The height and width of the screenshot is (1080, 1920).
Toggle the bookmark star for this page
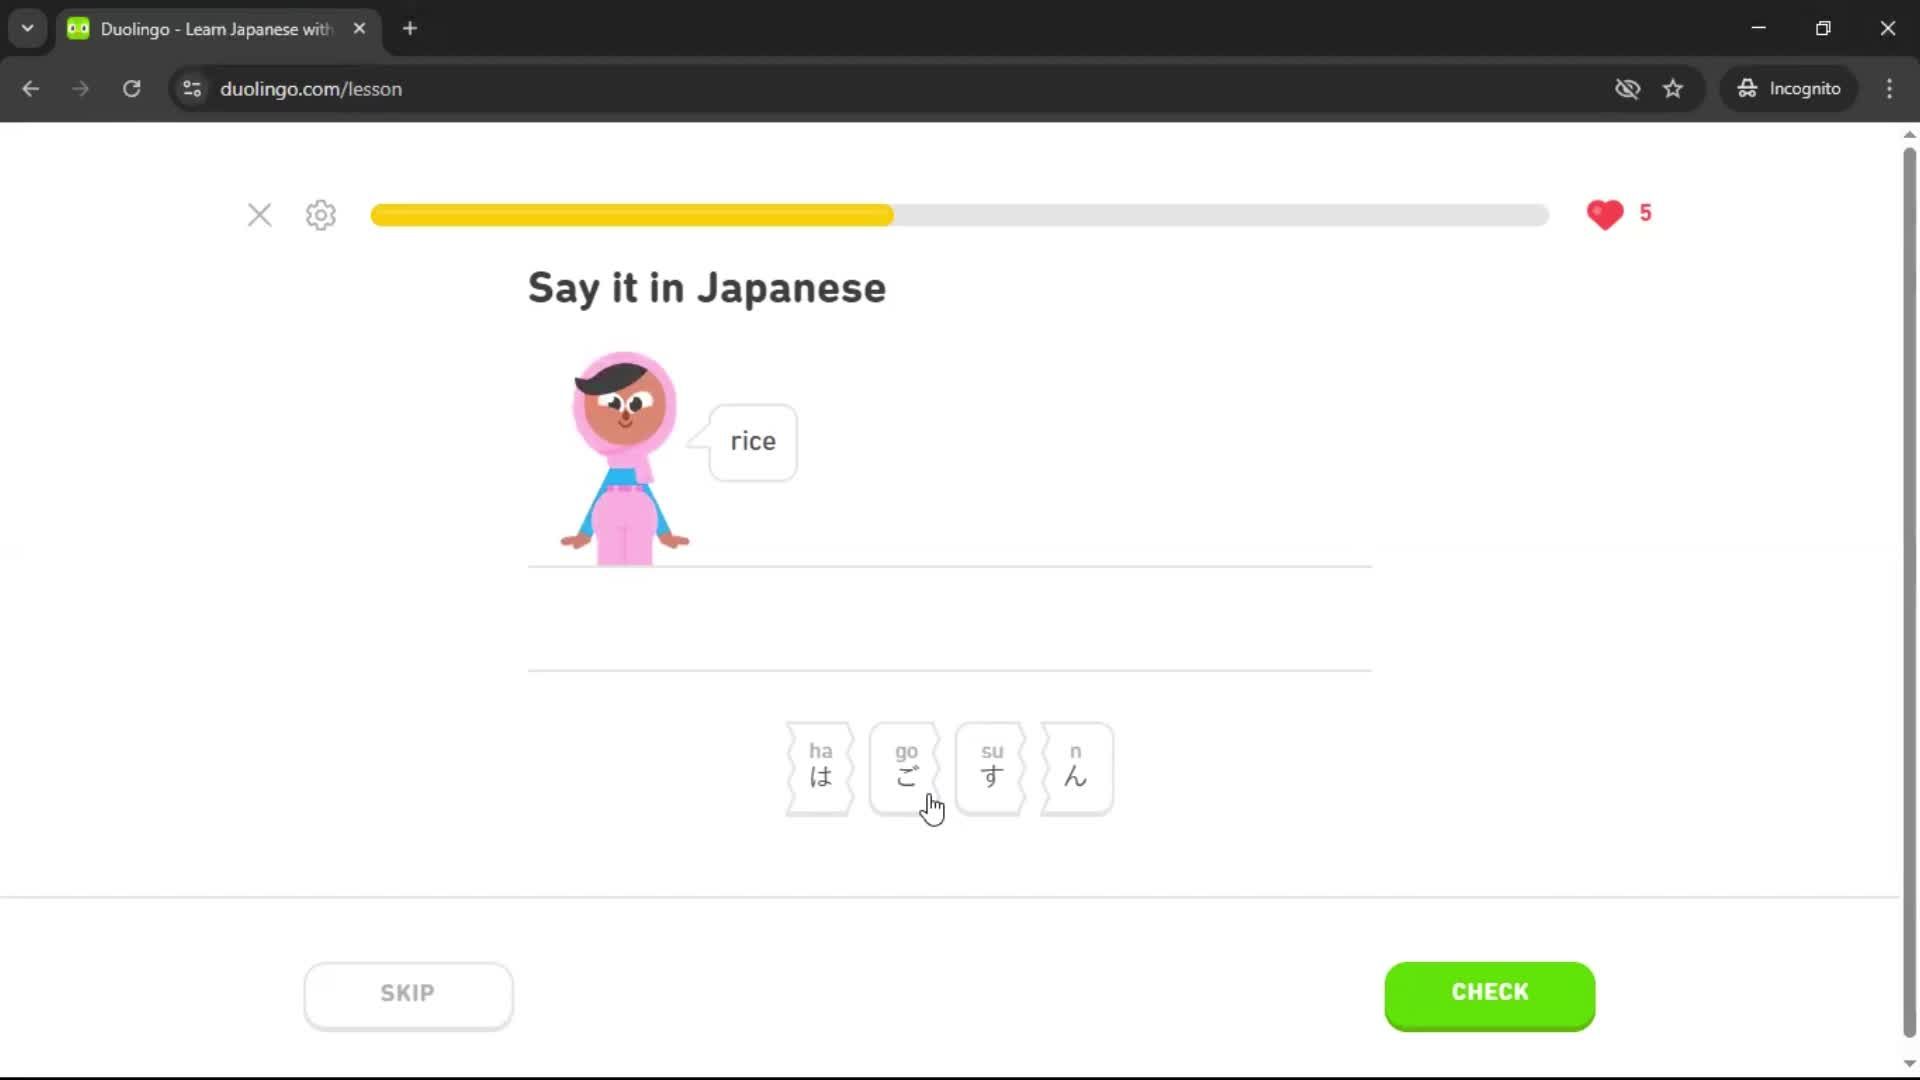pos(1673,88)
